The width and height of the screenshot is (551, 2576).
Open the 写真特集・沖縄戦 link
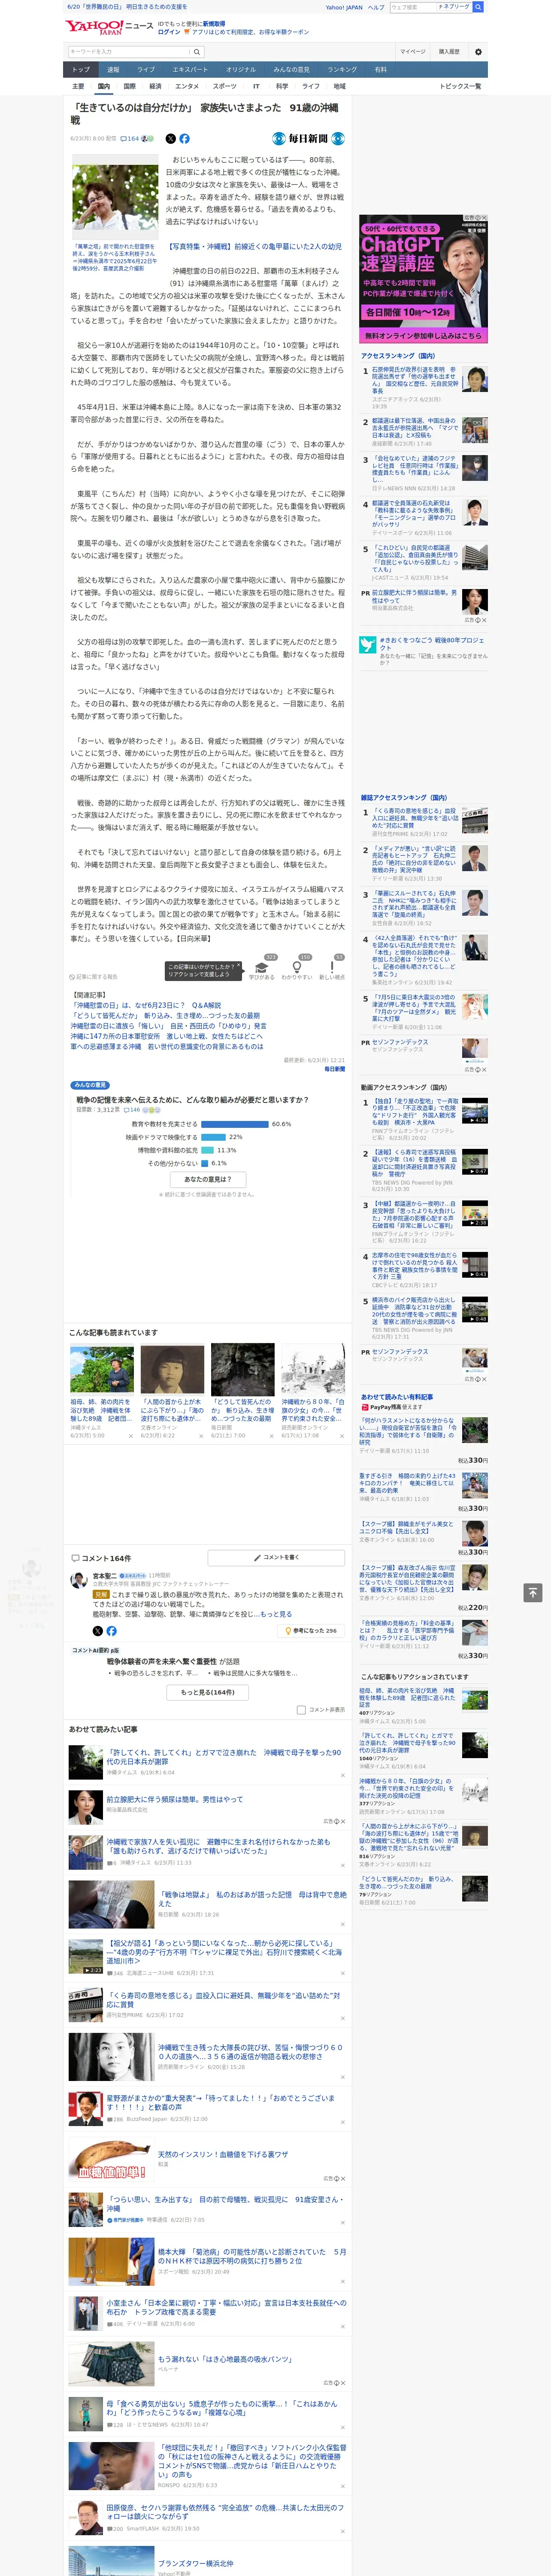pyautogui.click(x=254, y=247)
